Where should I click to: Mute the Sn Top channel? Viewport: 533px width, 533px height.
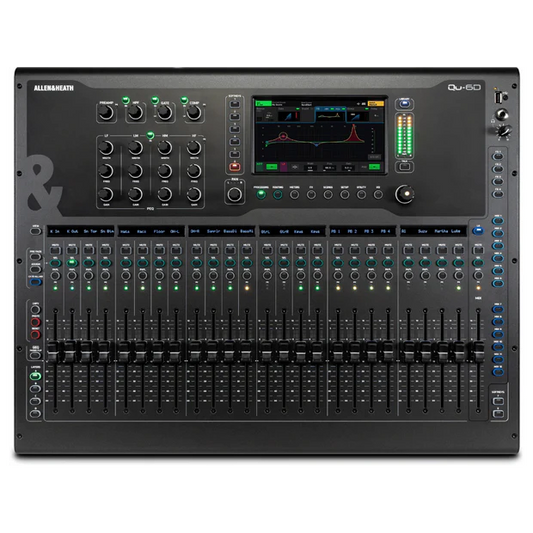coord(89,251)
